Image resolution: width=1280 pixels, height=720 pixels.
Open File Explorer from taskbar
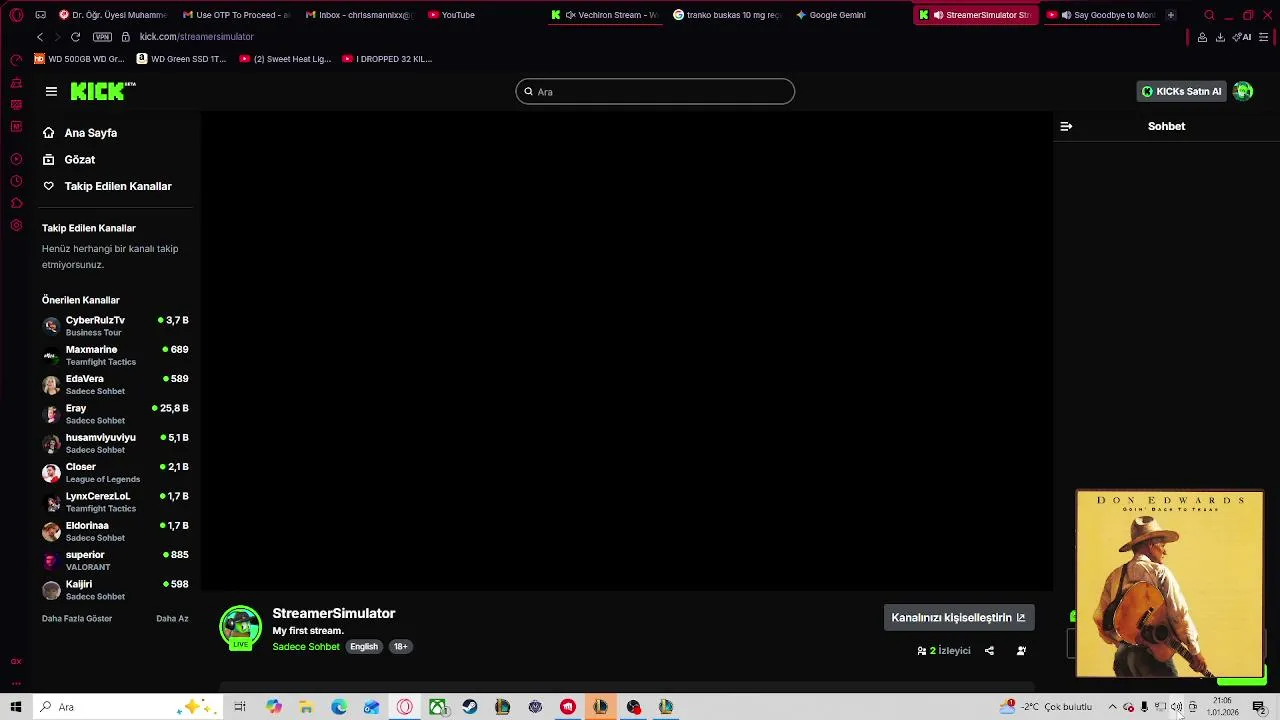[306, 707]
